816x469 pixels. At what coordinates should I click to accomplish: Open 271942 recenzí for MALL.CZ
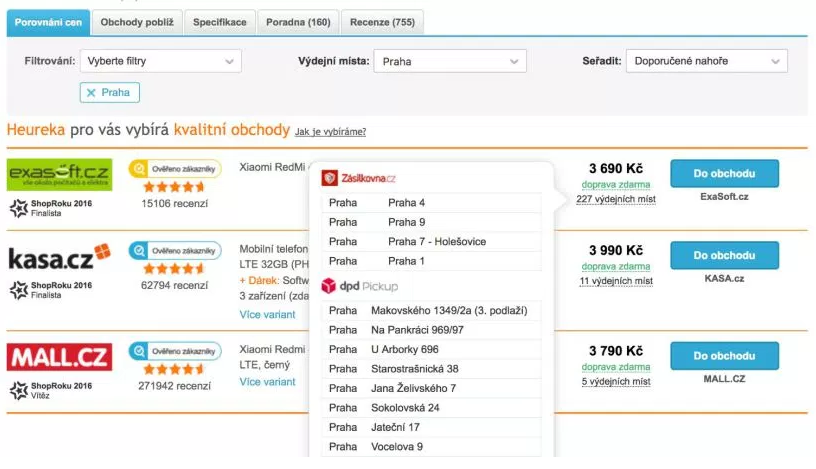174,386
